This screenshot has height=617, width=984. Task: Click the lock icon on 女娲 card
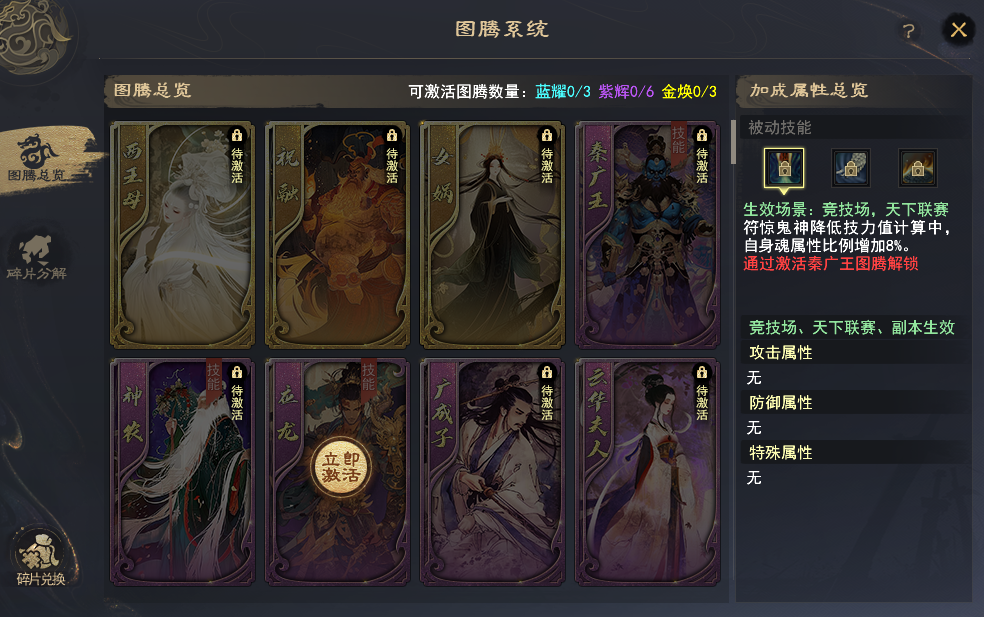click(547, 136)
